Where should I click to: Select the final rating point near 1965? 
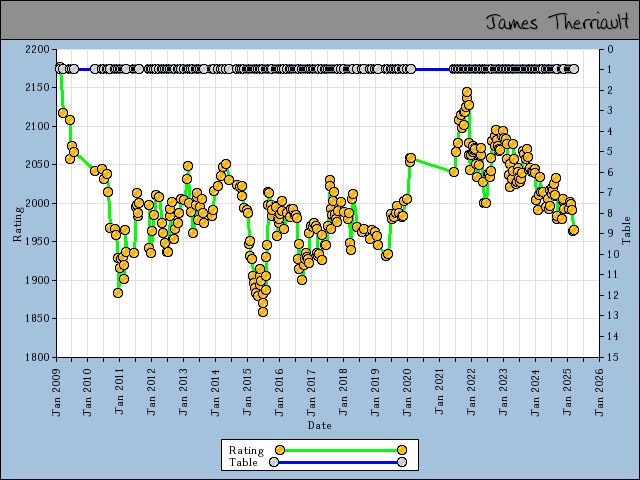573,230
